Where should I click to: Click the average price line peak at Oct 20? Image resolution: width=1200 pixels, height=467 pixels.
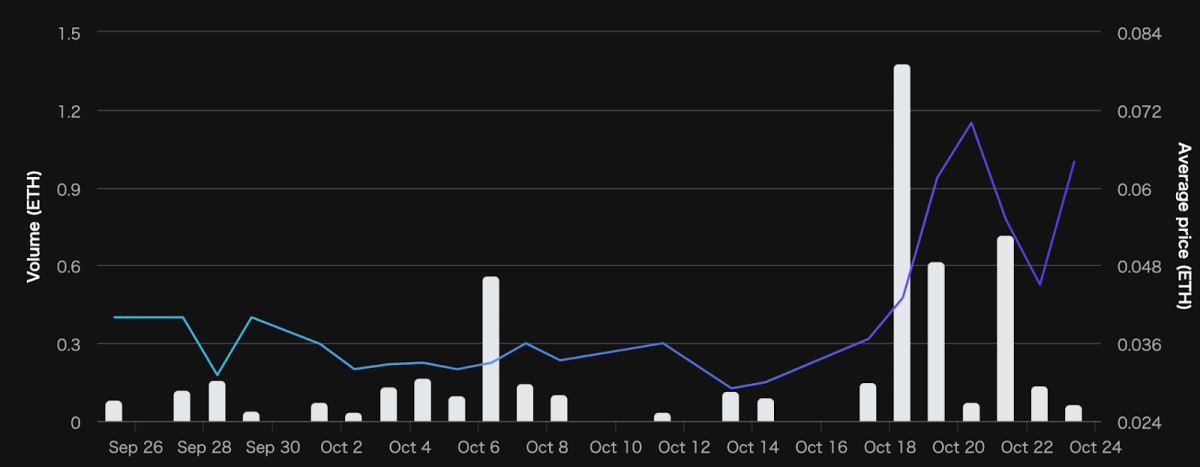pos(971,123)
